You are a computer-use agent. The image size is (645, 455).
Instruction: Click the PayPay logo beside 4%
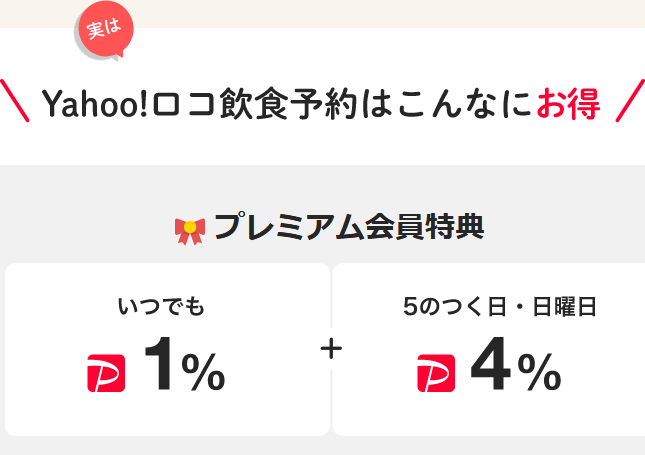click(436, 373)
